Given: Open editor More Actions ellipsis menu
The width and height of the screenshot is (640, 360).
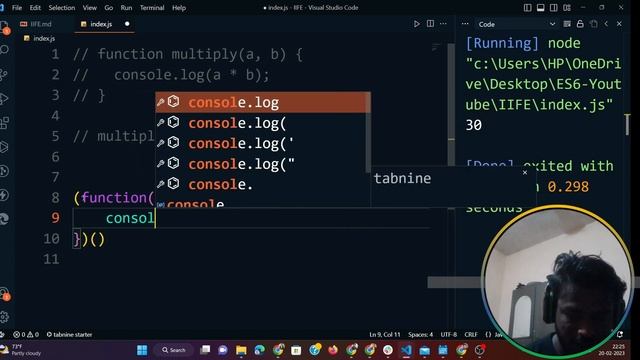Looking at the screenshot, I should point(443,24).
